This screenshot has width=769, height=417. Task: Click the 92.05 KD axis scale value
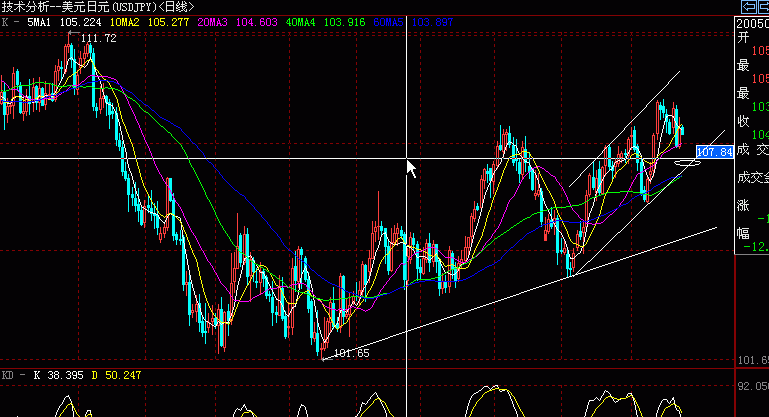click(753, 386)
